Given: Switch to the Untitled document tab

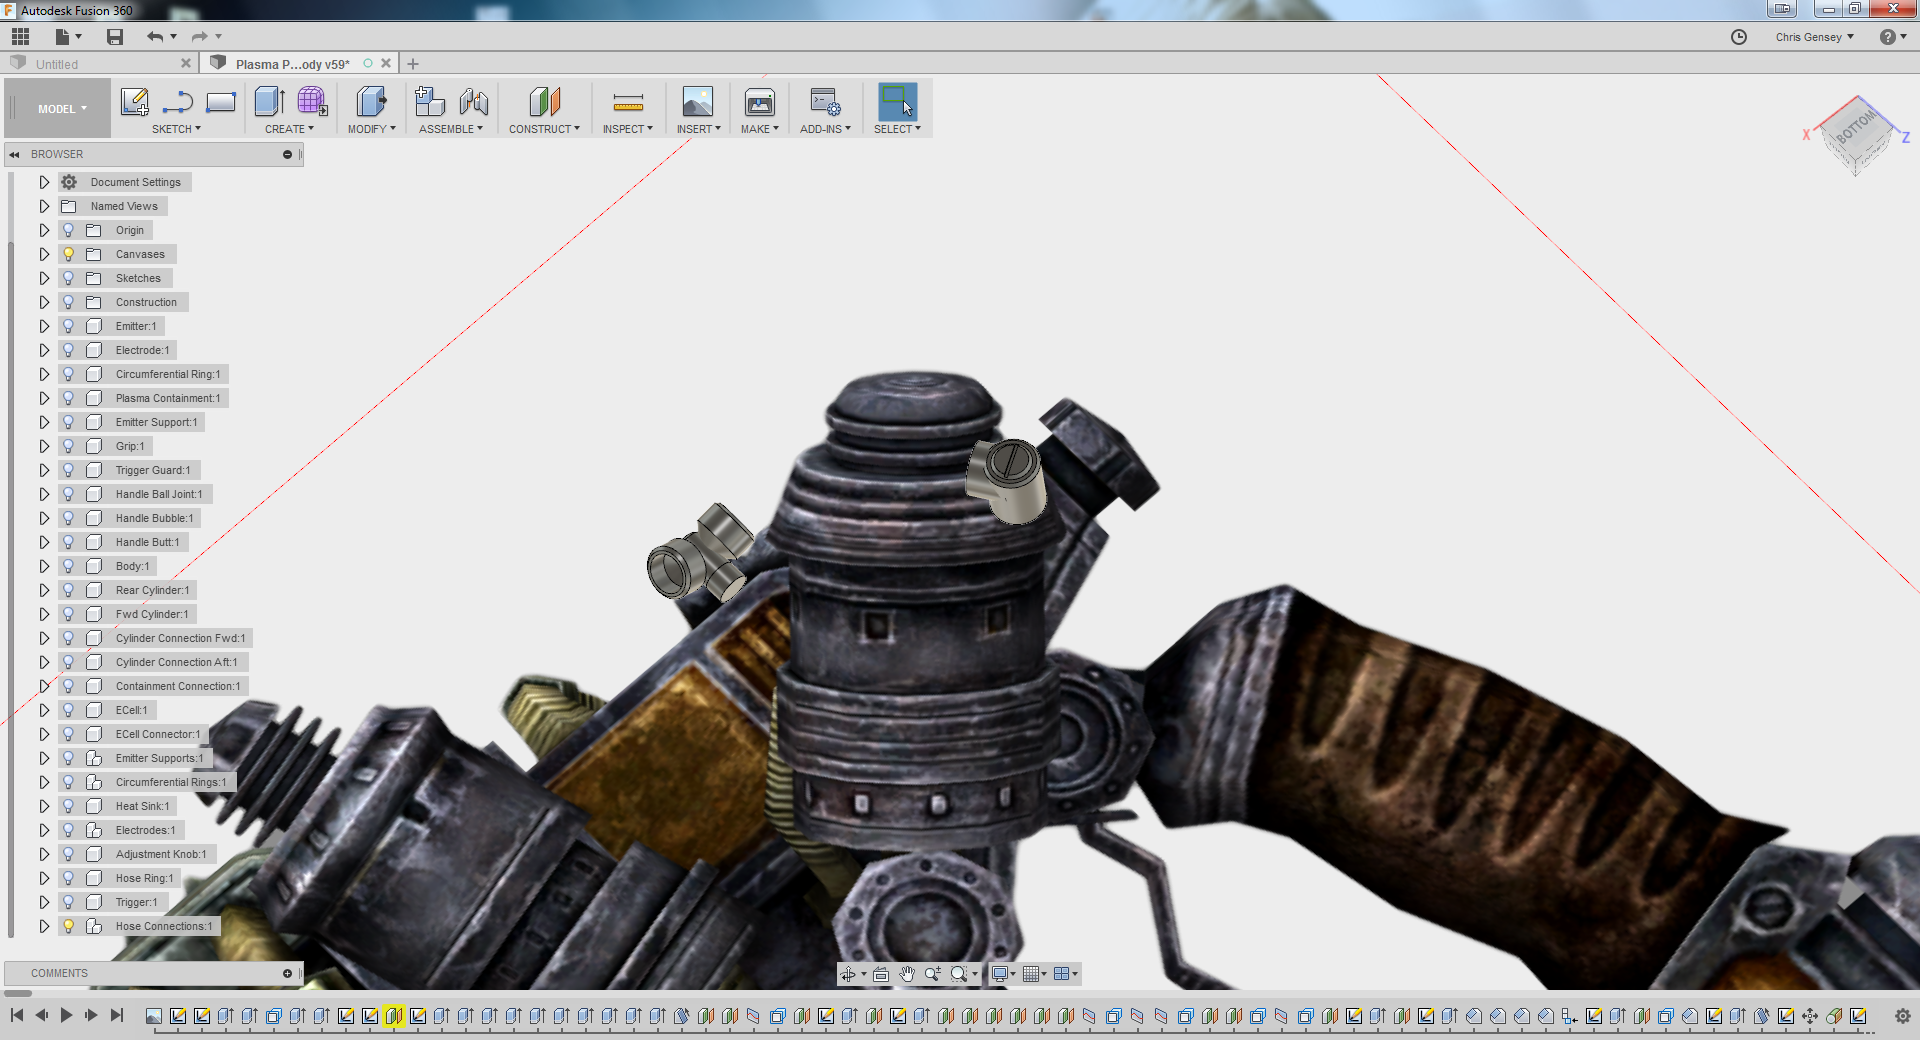Looking at the screenshot, I should click(x=57, y=64).
